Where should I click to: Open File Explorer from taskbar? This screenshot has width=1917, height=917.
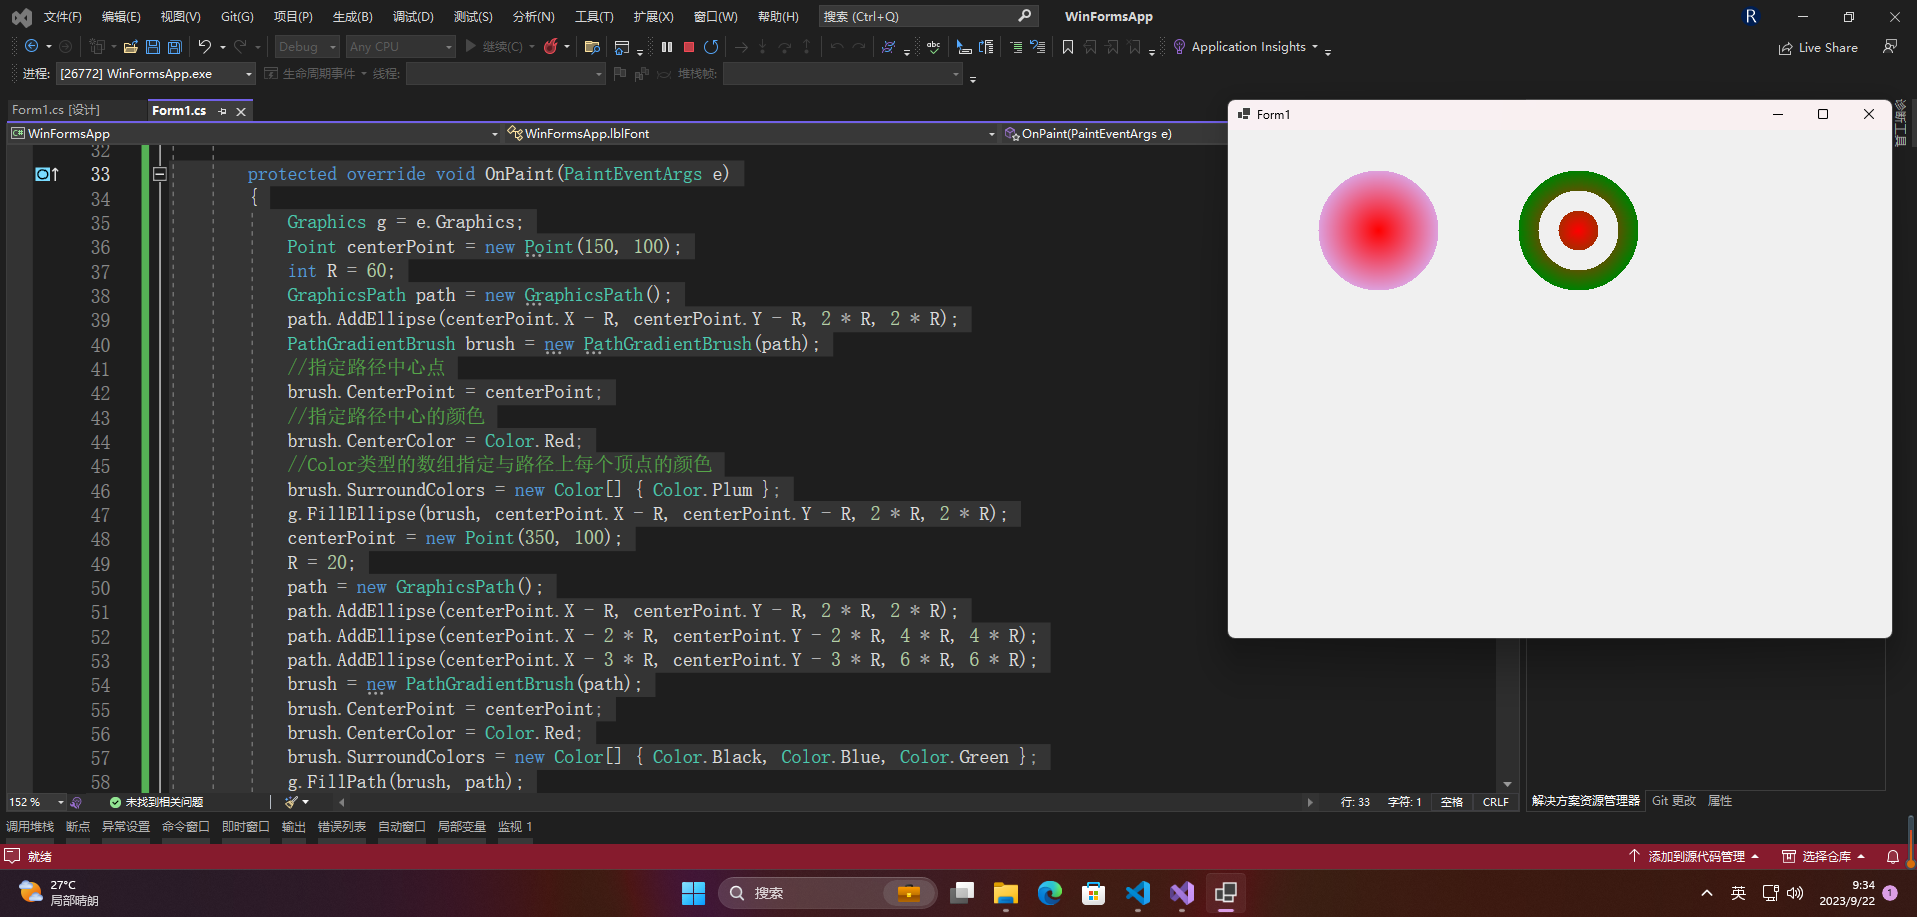pos(1006,893)
